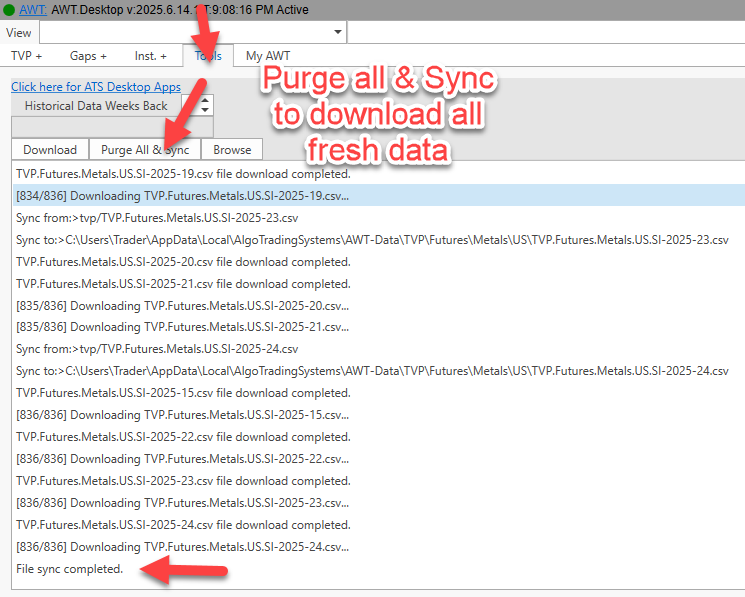
Task: Click the Browse button
Action: [232, 150]
